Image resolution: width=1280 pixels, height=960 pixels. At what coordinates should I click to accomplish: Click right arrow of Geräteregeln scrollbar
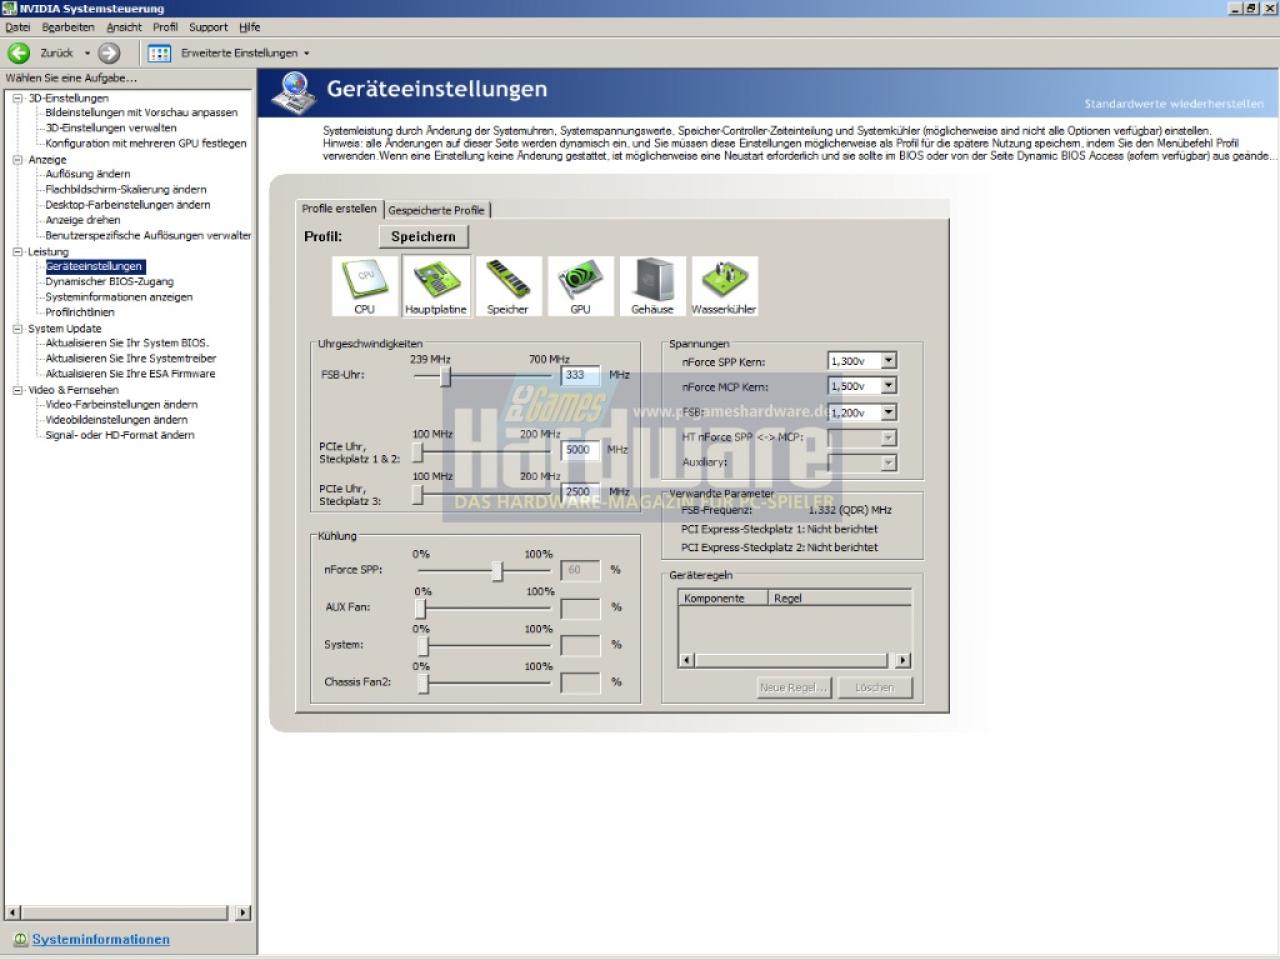click(903, 660)
